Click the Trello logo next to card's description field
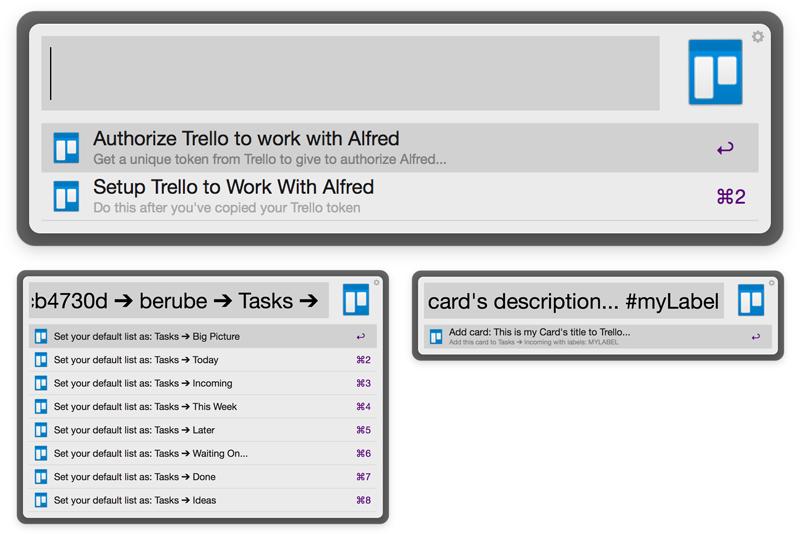 click(x=751, y=301)
